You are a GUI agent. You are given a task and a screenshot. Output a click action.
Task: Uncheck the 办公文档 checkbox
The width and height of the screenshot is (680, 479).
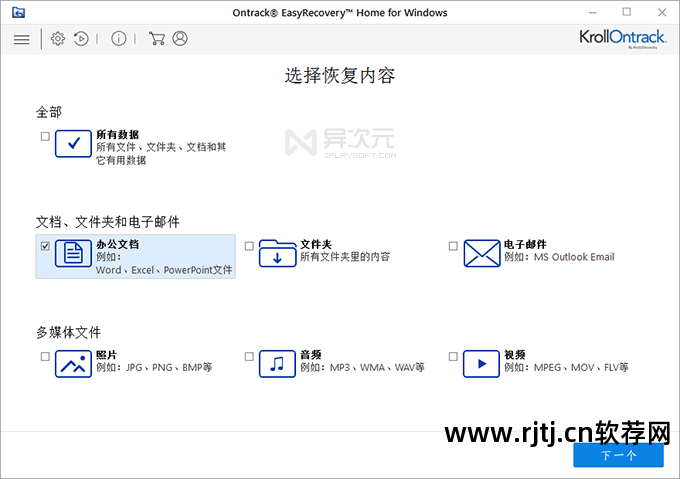pyautogui.click(x=45, y=246)
